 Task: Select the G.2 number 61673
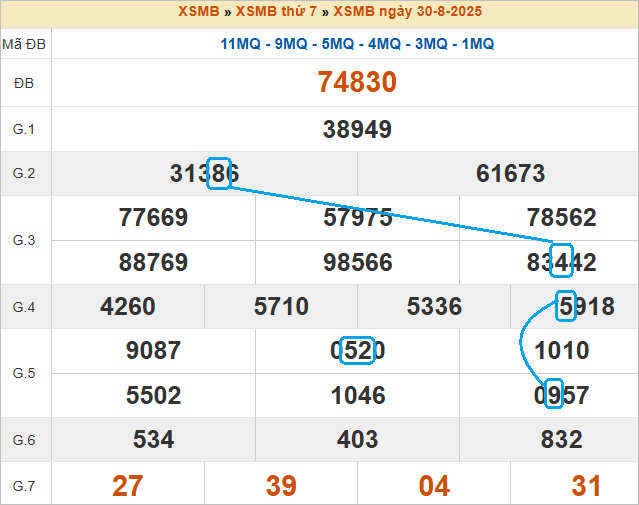[510, 173]
